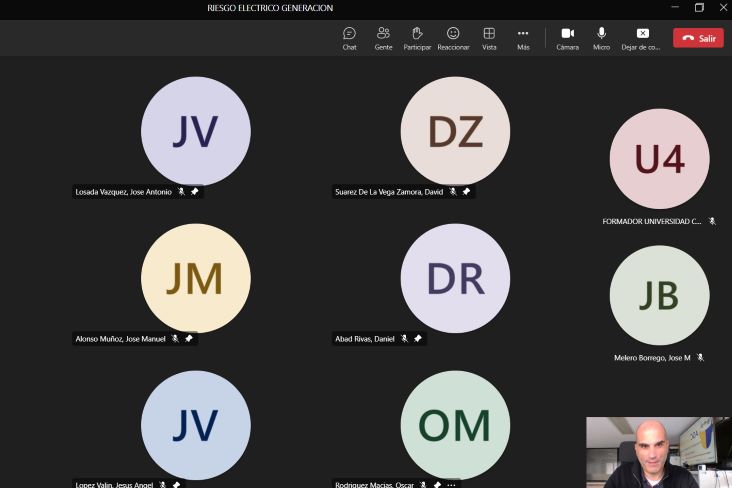Open the Chat panel
This screenshot has width=732, height=488.
click(x=349, y=38)
